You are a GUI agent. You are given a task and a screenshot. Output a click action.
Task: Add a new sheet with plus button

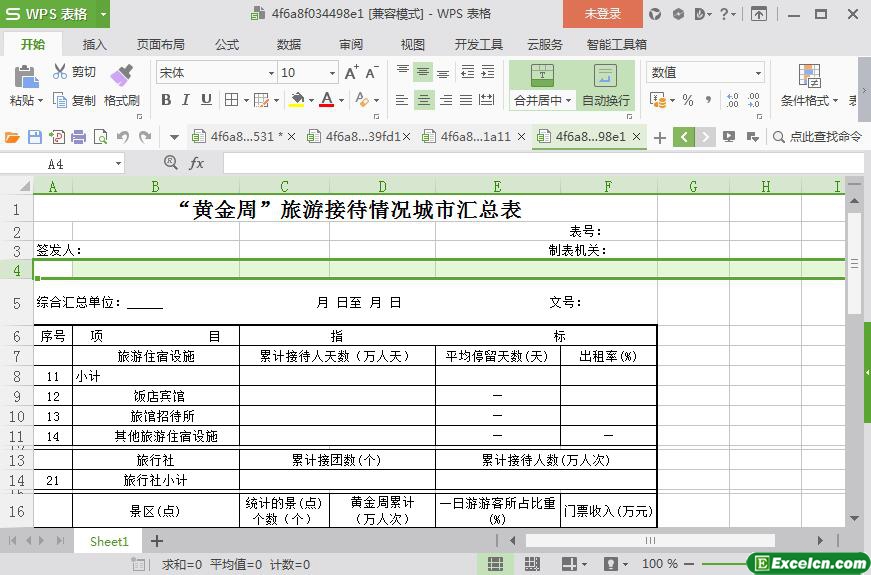coord(157,541)
